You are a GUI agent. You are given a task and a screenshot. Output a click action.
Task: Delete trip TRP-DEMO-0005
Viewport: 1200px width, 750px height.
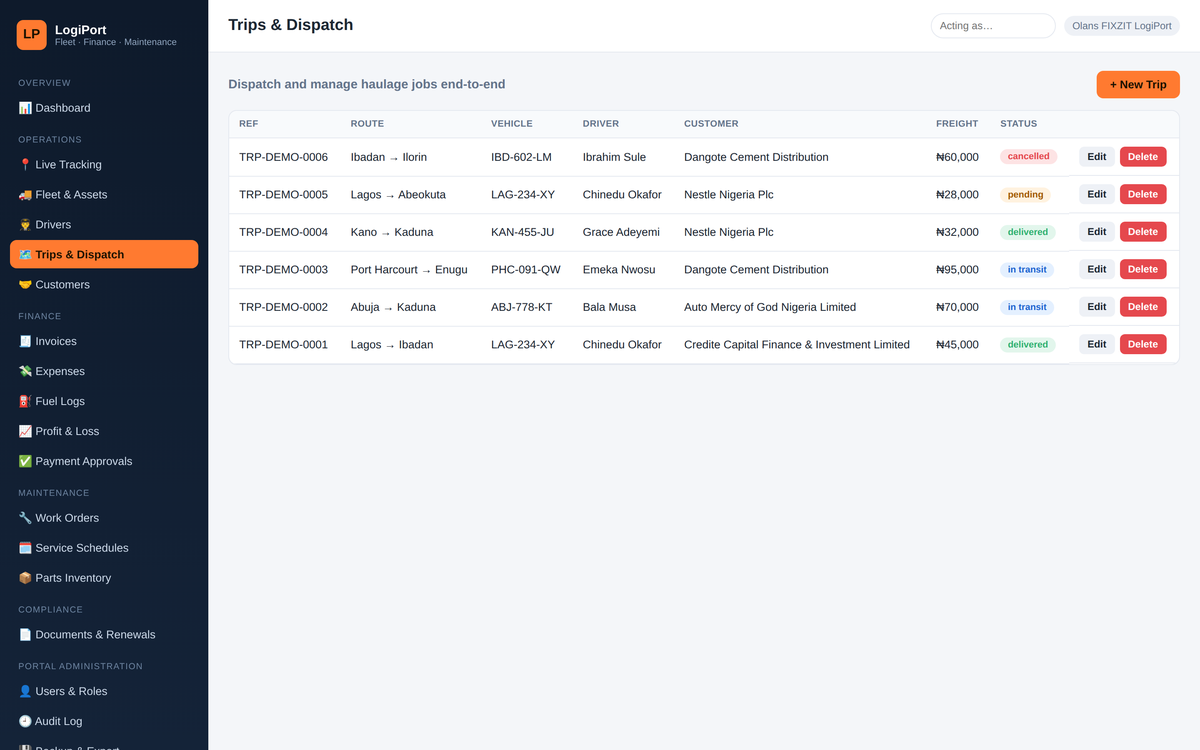pos(1143,194)
